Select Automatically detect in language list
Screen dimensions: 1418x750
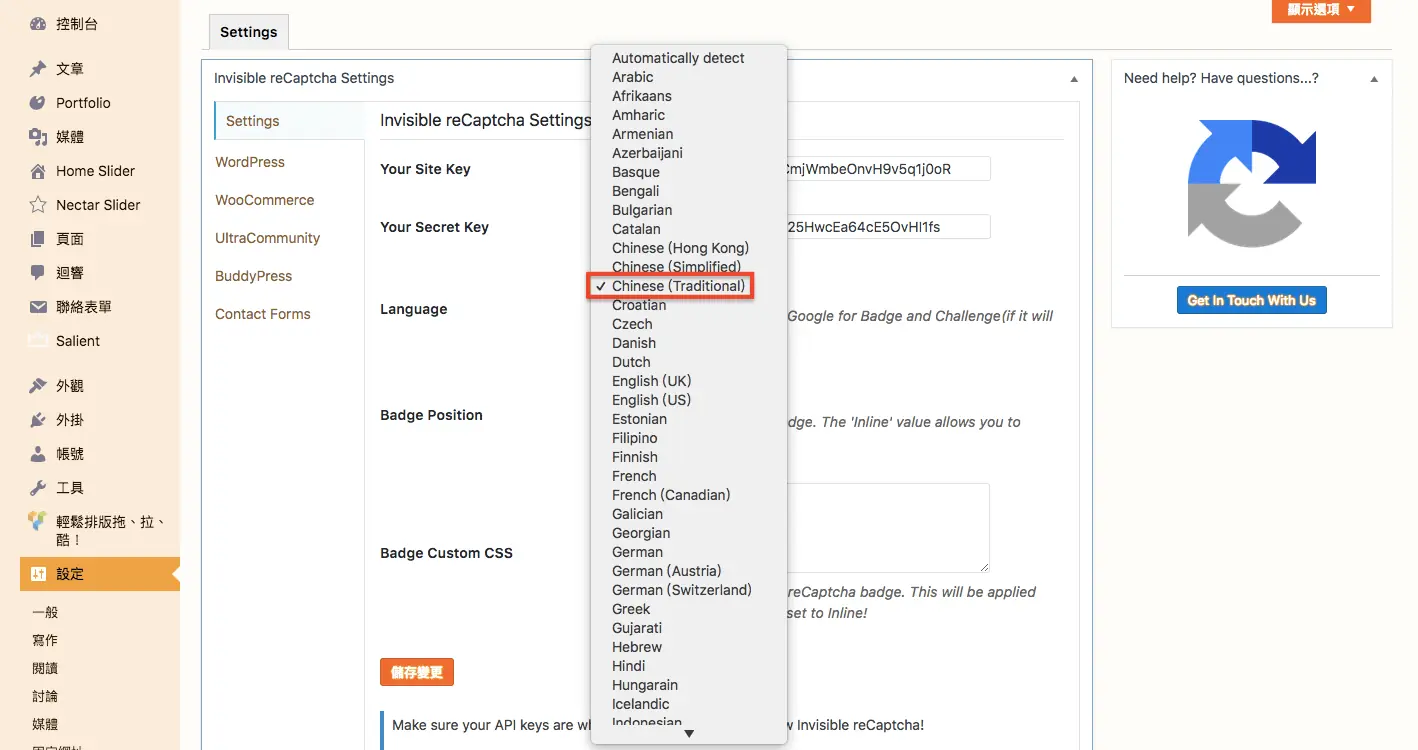678,58
